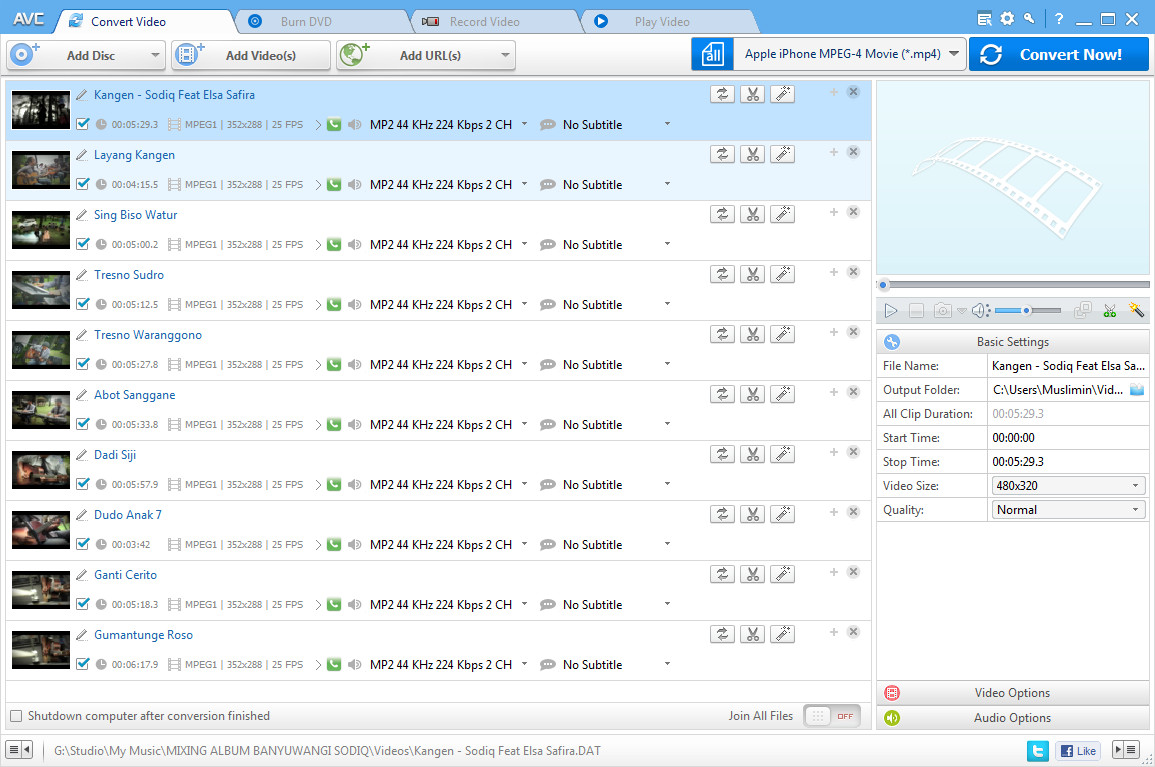Switch to the Burn DVD tab
1155x767 pixels.
coord(323,21)
